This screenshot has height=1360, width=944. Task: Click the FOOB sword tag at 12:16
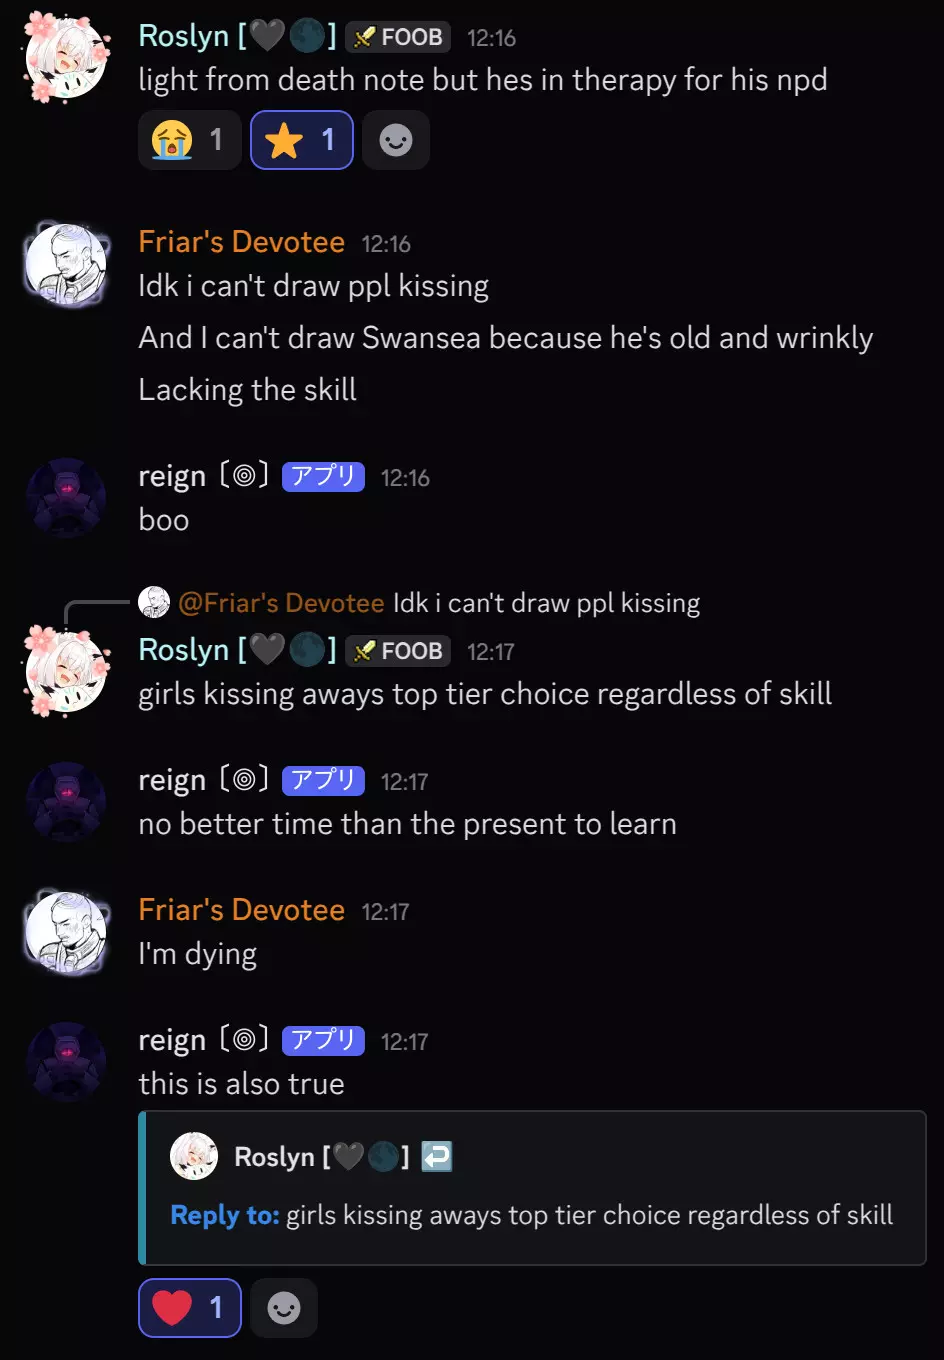(x=398, y=37)
